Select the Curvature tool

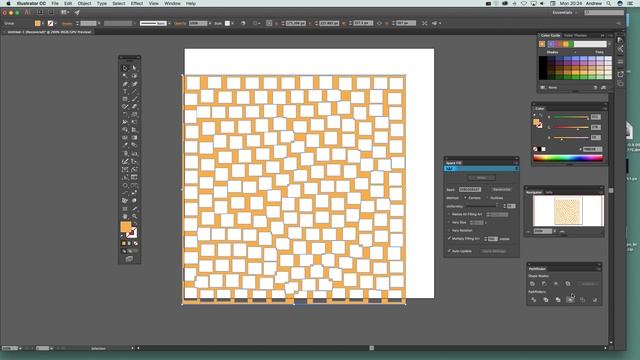(x=134, y=84)
